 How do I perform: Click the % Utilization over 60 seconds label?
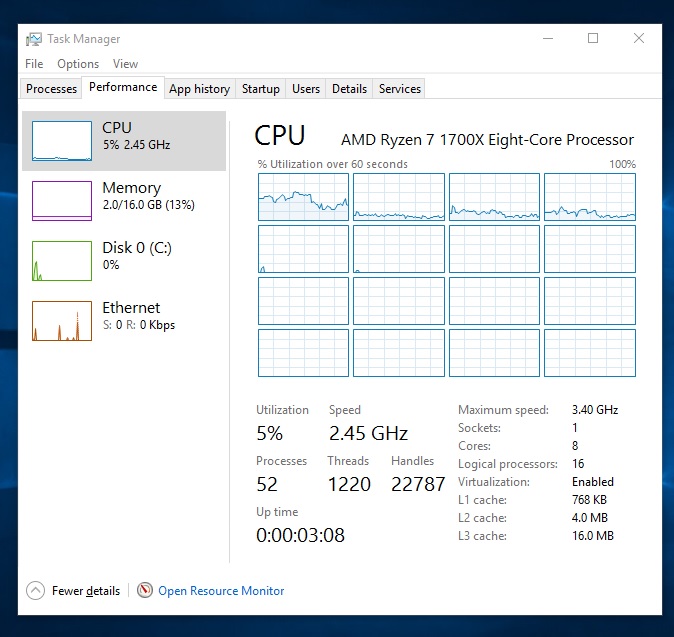pyautogui.click(x=332, y=164)
